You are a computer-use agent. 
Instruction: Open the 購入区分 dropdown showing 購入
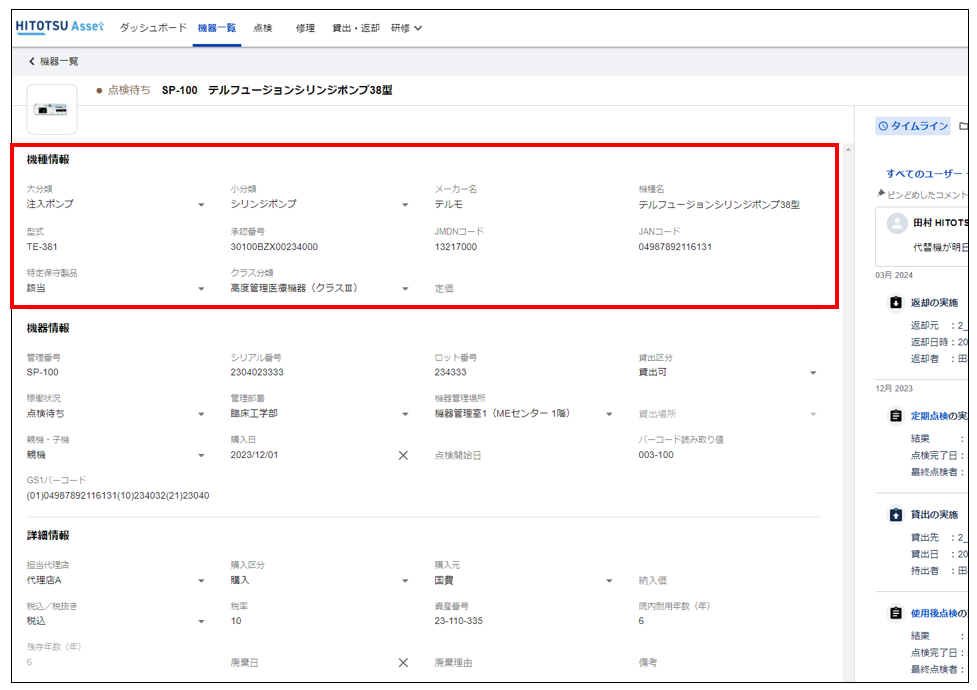coord(320,580)
